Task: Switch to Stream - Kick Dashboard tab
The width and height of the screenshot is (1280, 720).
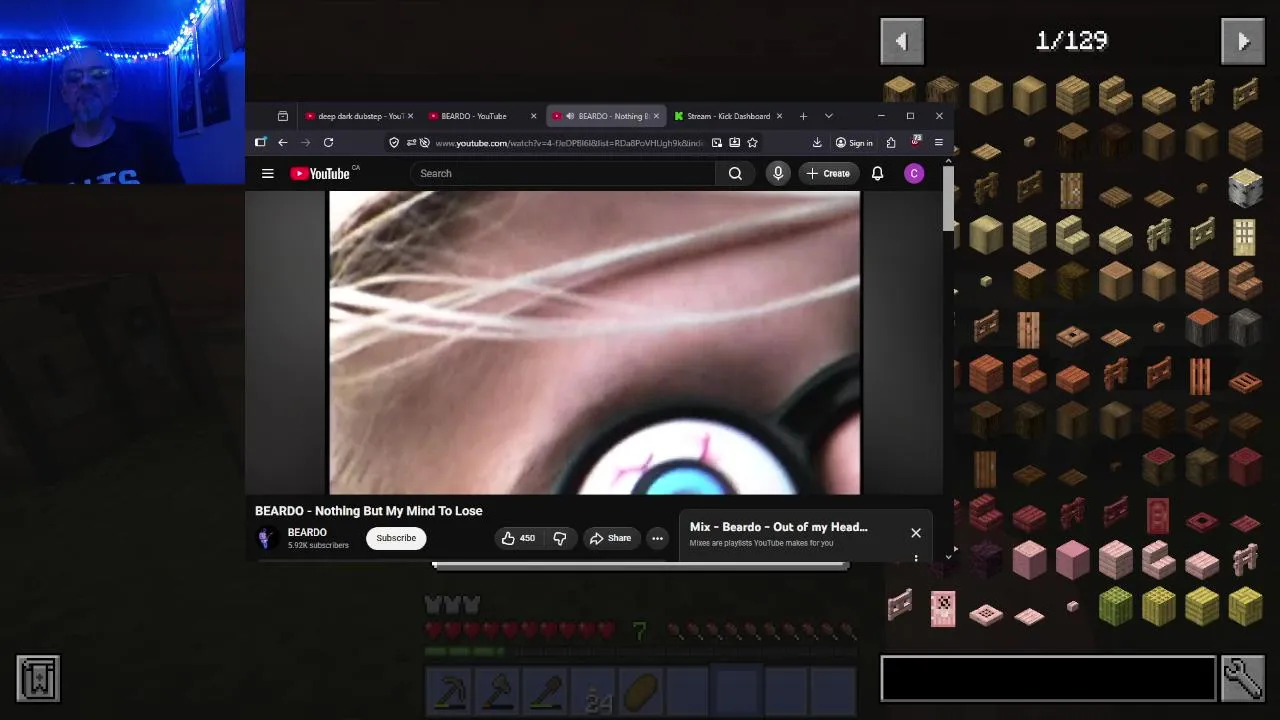Action: point(728,116)
